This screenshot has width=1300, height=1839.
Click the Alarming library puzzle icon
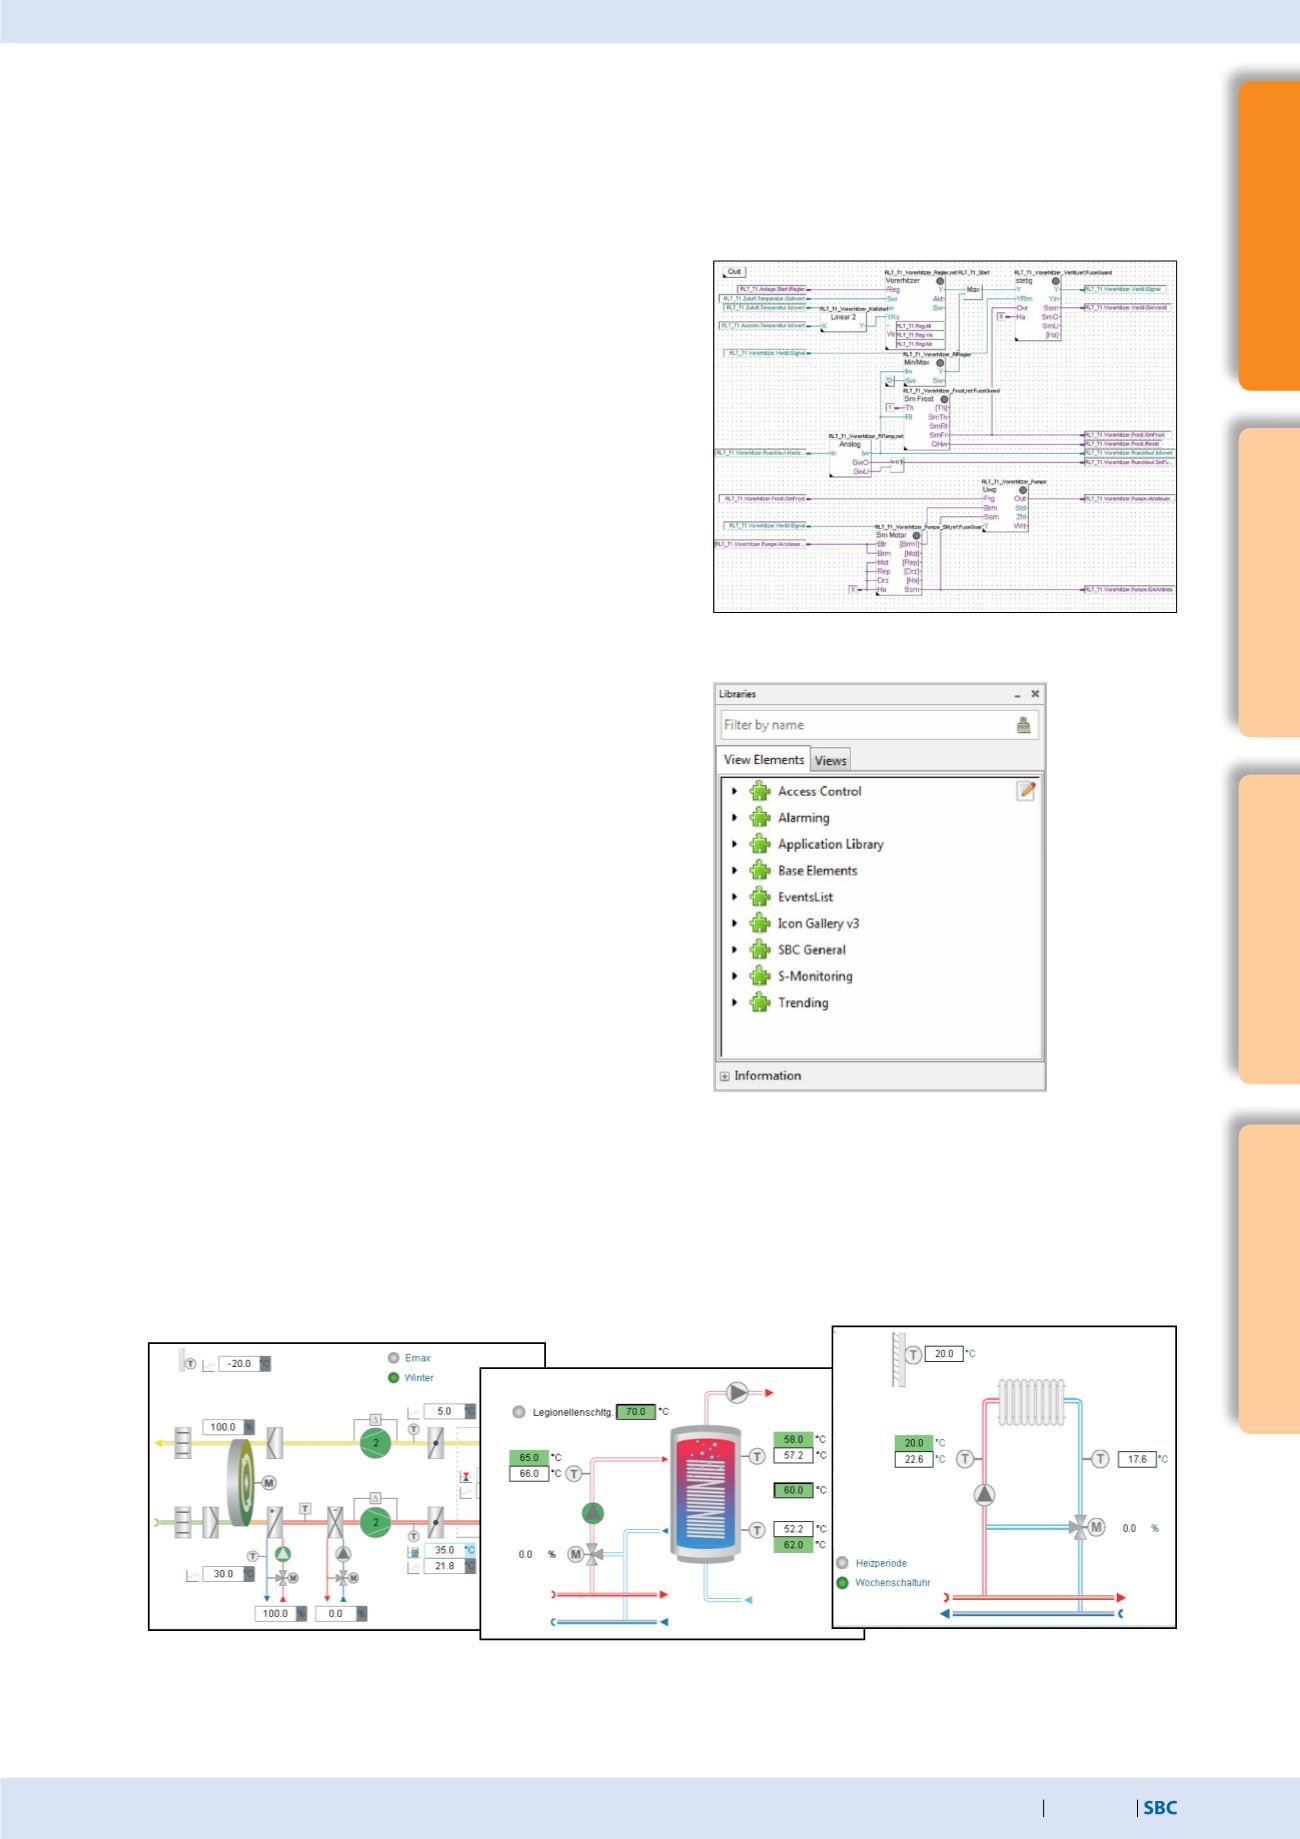click(x=760, y=817)
